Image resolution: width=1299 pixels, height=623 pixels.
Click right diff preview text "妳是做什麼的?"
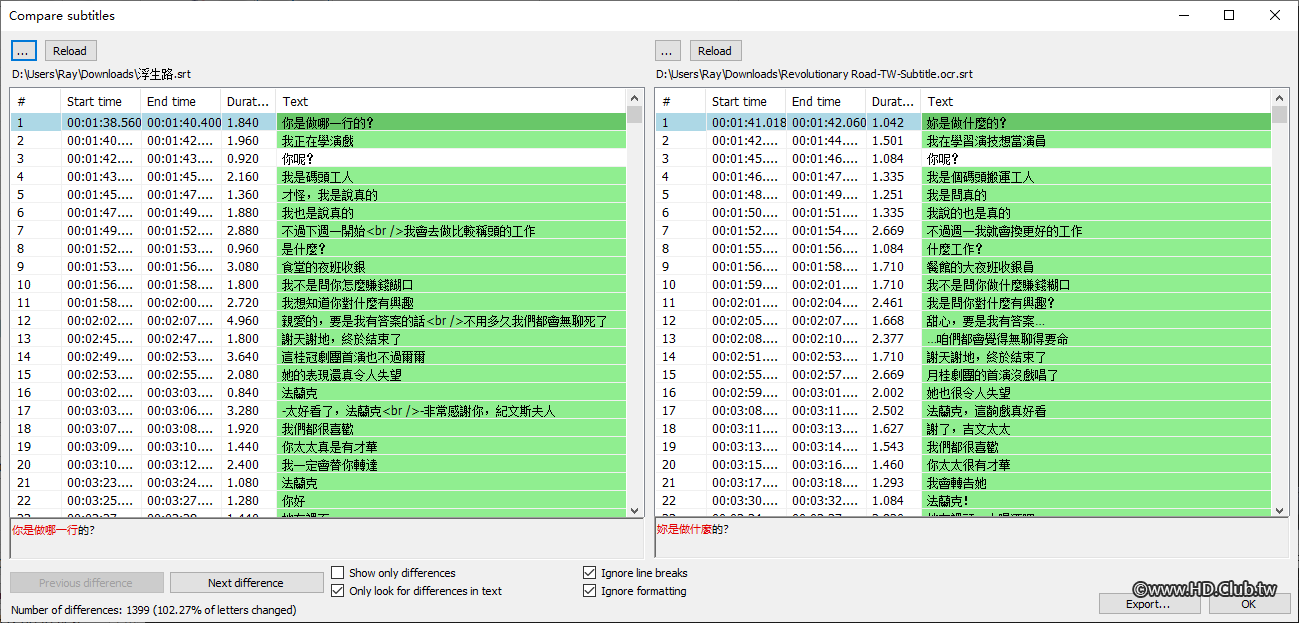point(692,530)
